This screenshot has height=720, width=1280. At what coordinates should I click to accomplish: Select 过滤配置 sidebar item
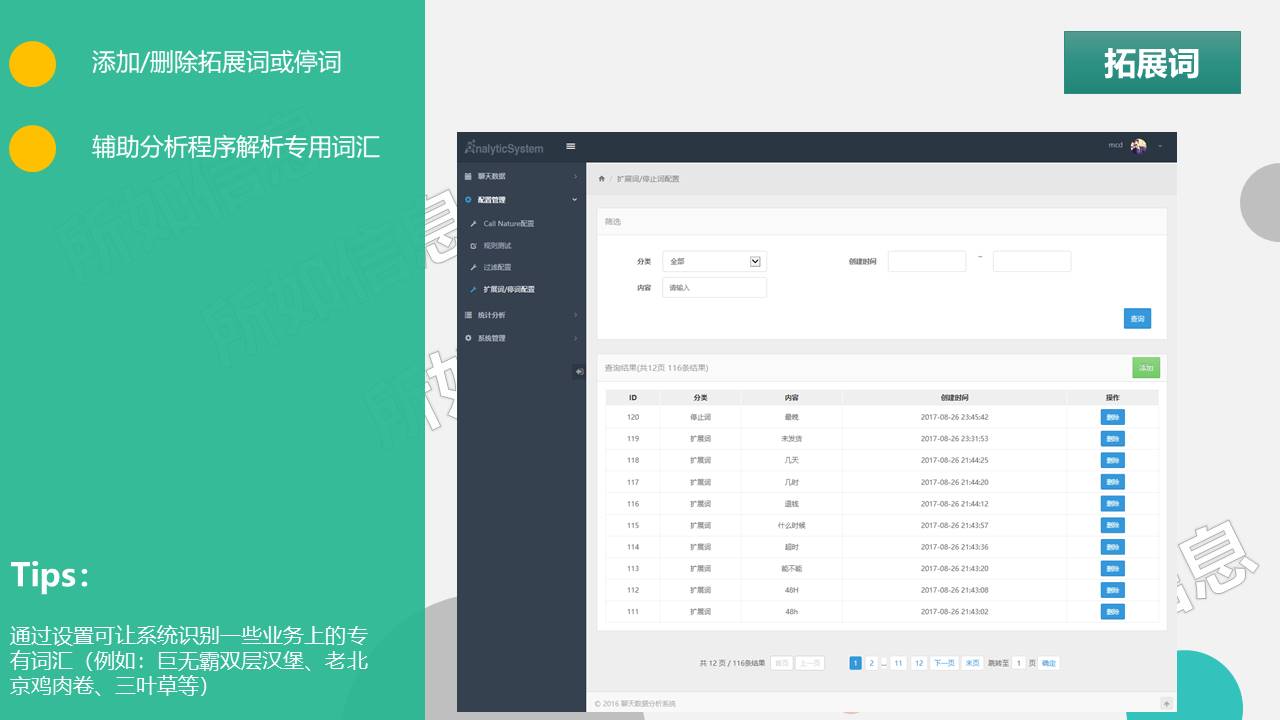point(497,268)
